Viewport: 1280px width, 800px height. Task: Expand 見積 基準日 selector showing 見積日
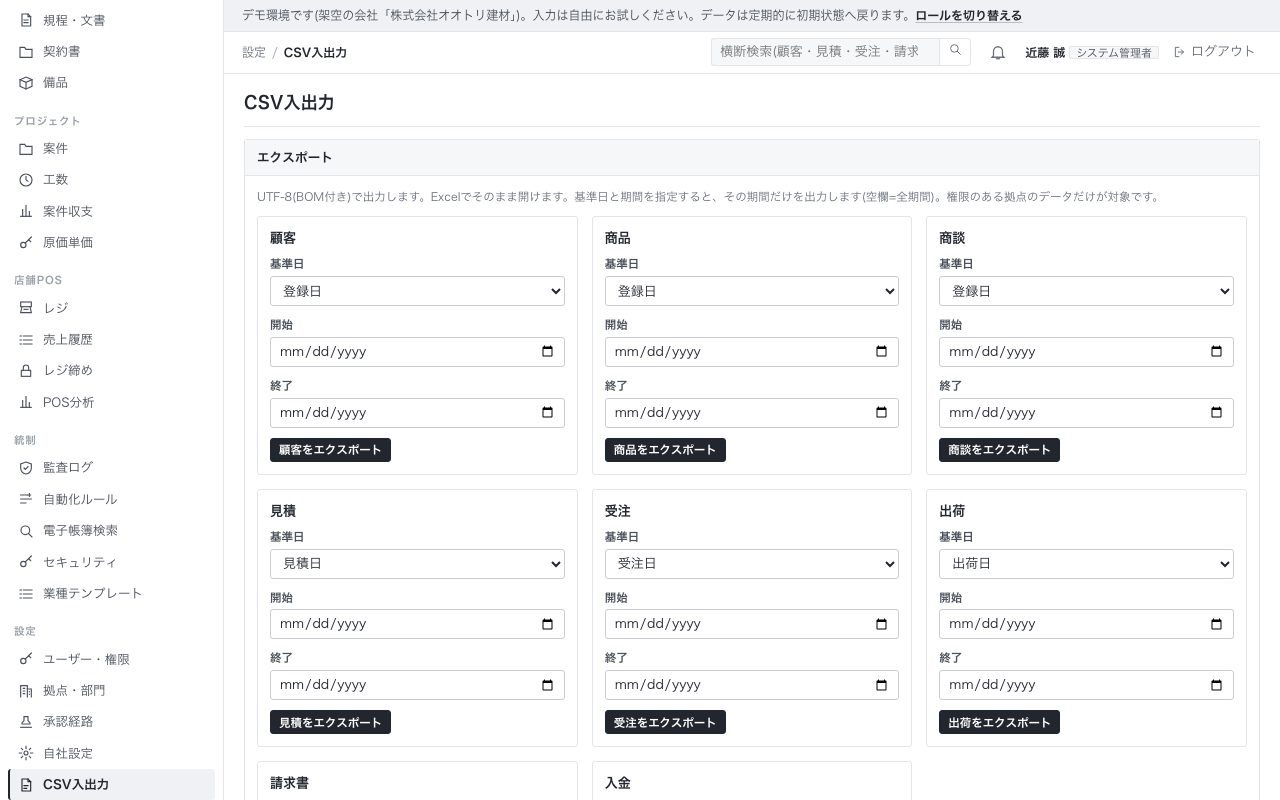pos(417,564)
